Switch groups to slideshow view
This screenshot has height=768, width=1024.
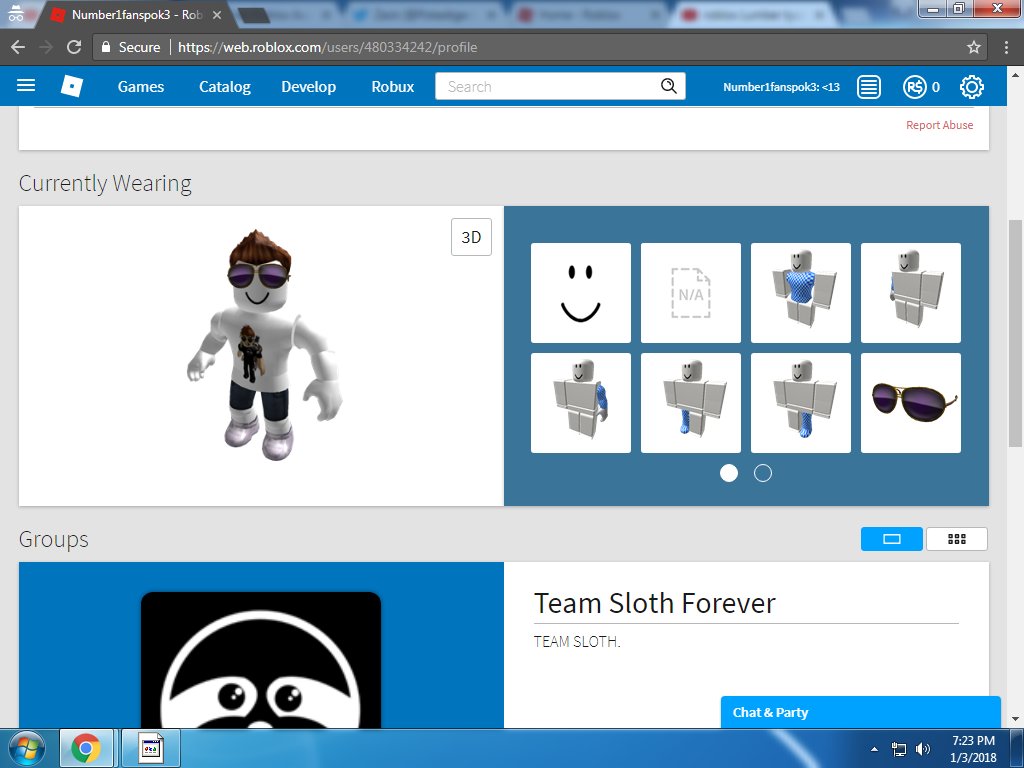(x=891, y=539)
